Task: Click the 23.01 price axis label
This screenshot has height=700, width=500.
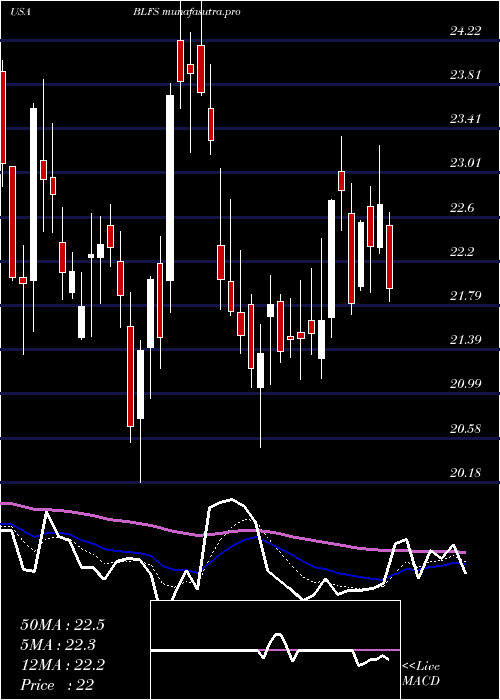Action: [466, 162]
